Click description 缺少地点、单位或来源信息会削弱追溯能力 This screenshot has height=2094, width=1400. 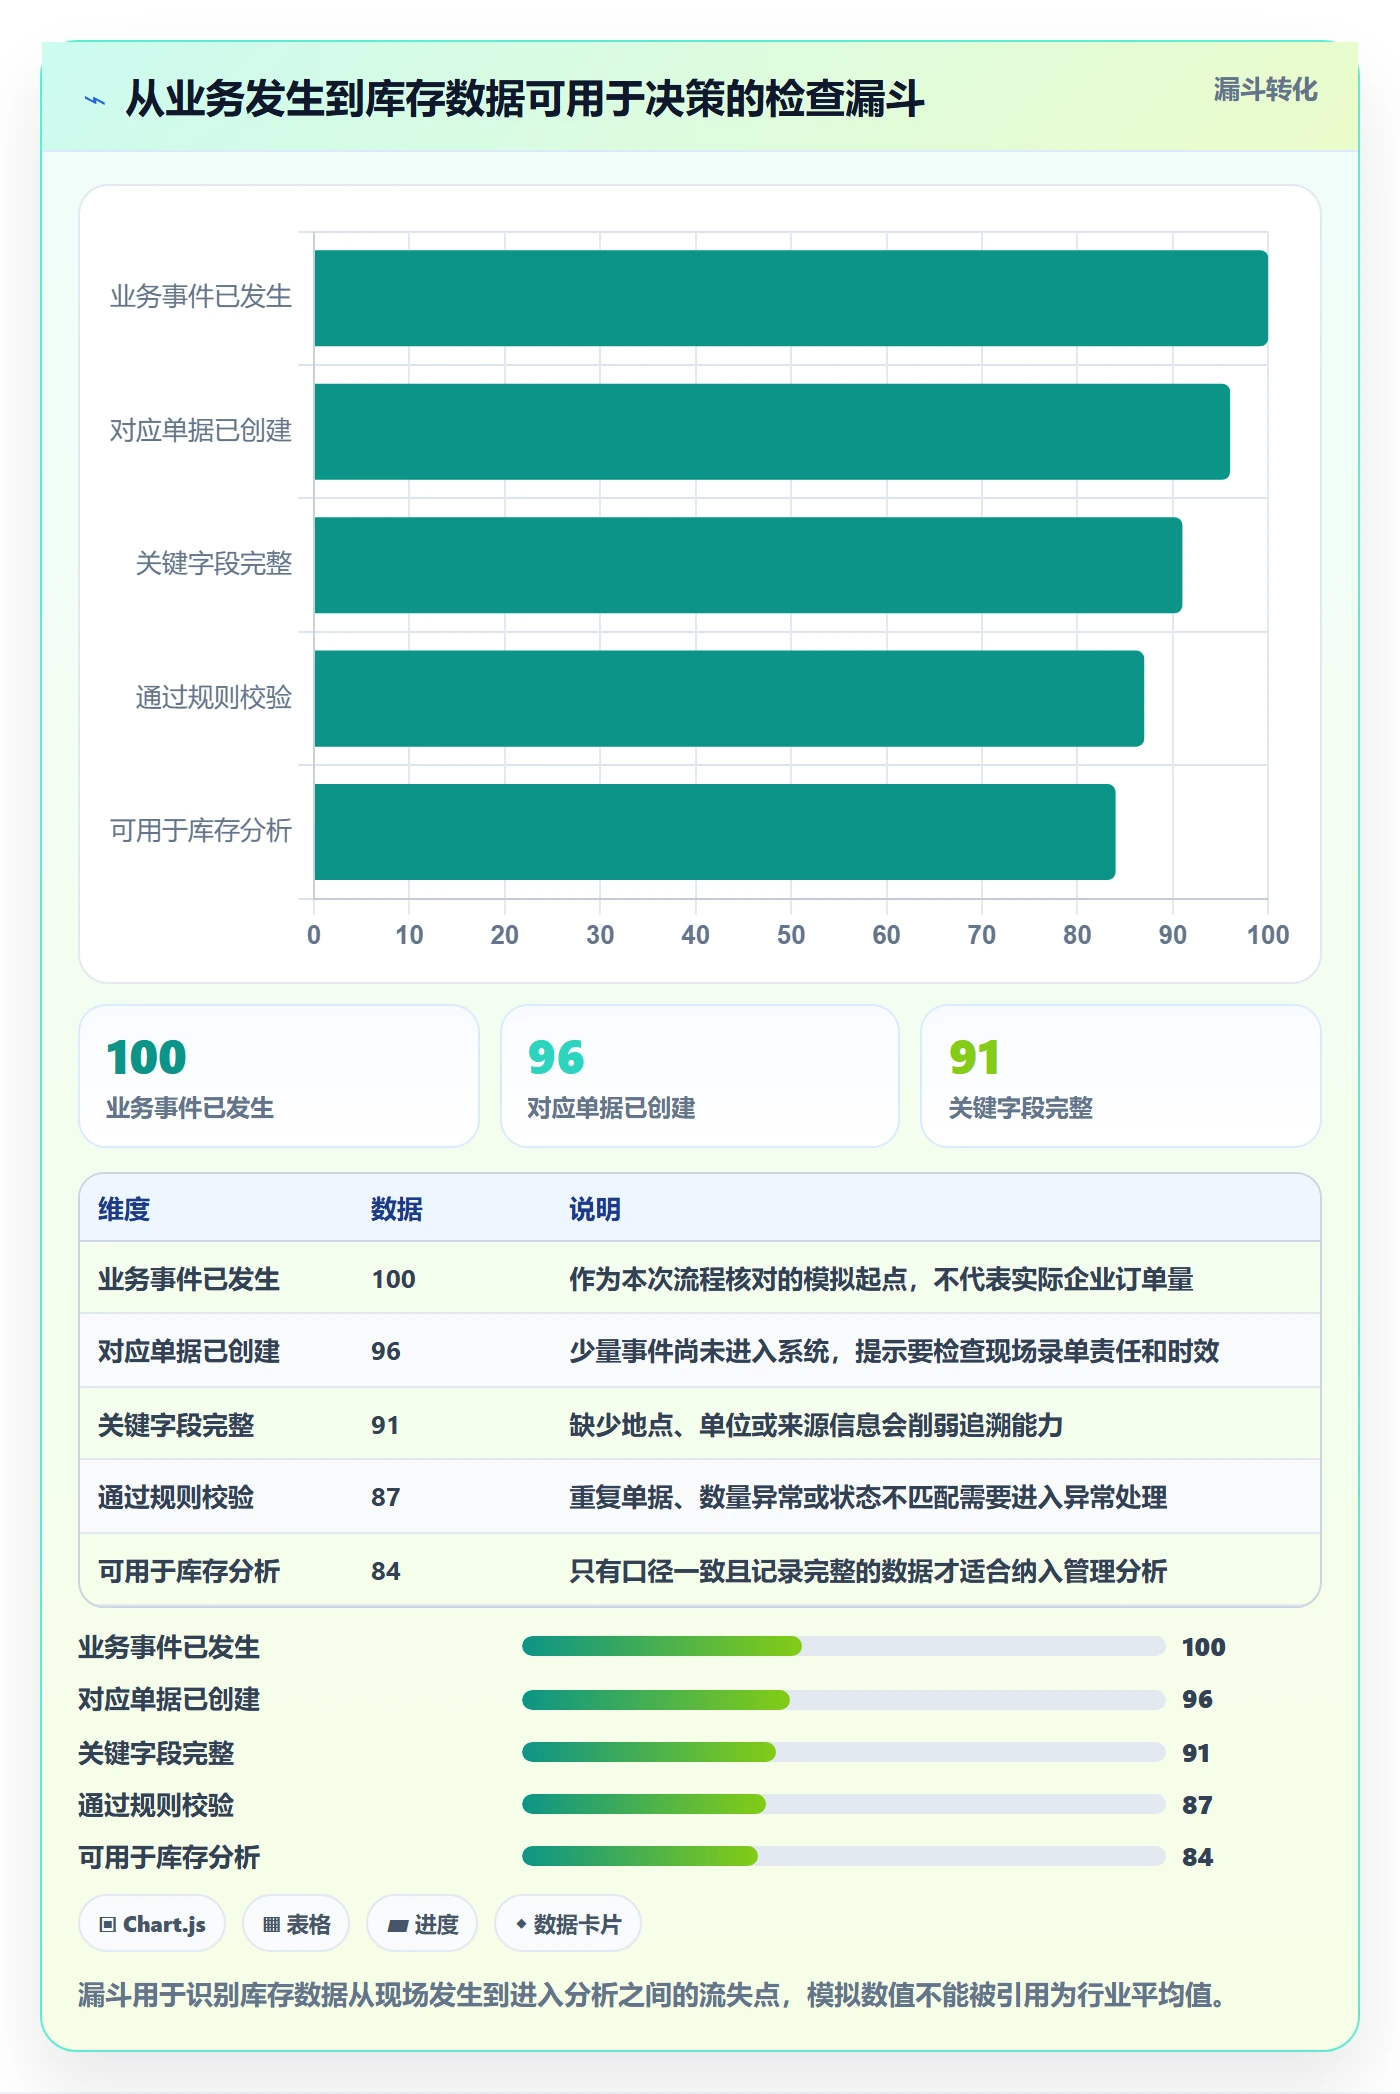pyautogui.click(x=816, y=1425)
